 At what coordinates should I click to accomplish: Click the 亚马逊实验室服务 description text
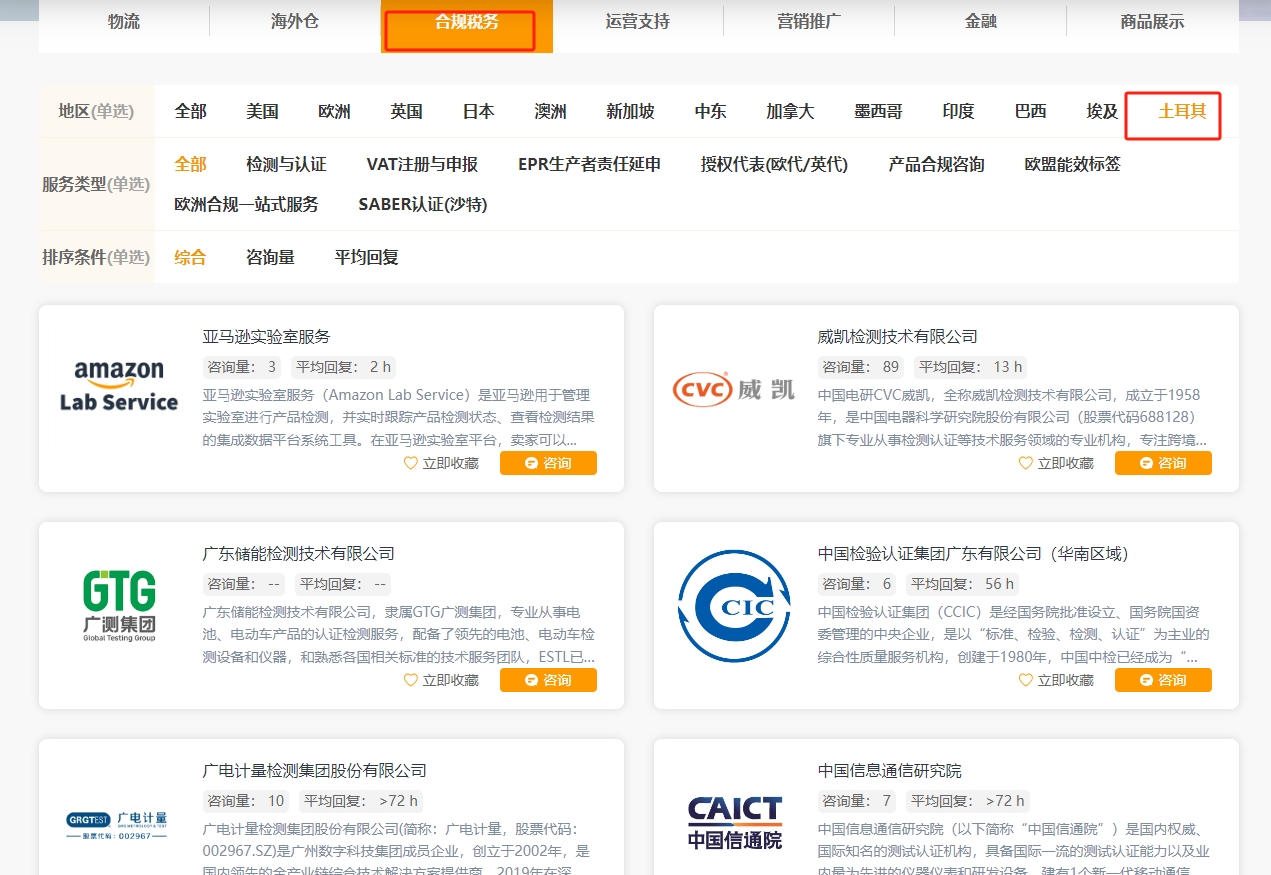tap(397, 417)
